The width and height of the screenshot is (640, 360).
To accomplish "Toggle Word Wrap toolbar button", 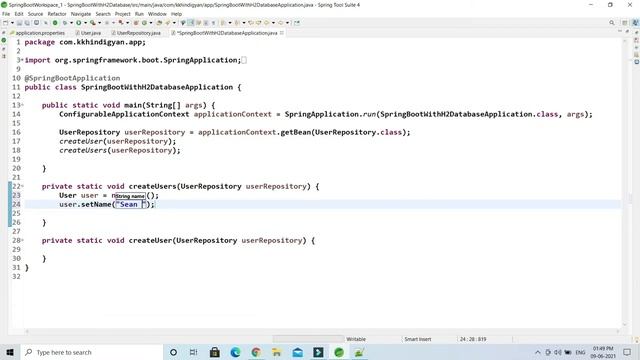I will tap(198, 23).
